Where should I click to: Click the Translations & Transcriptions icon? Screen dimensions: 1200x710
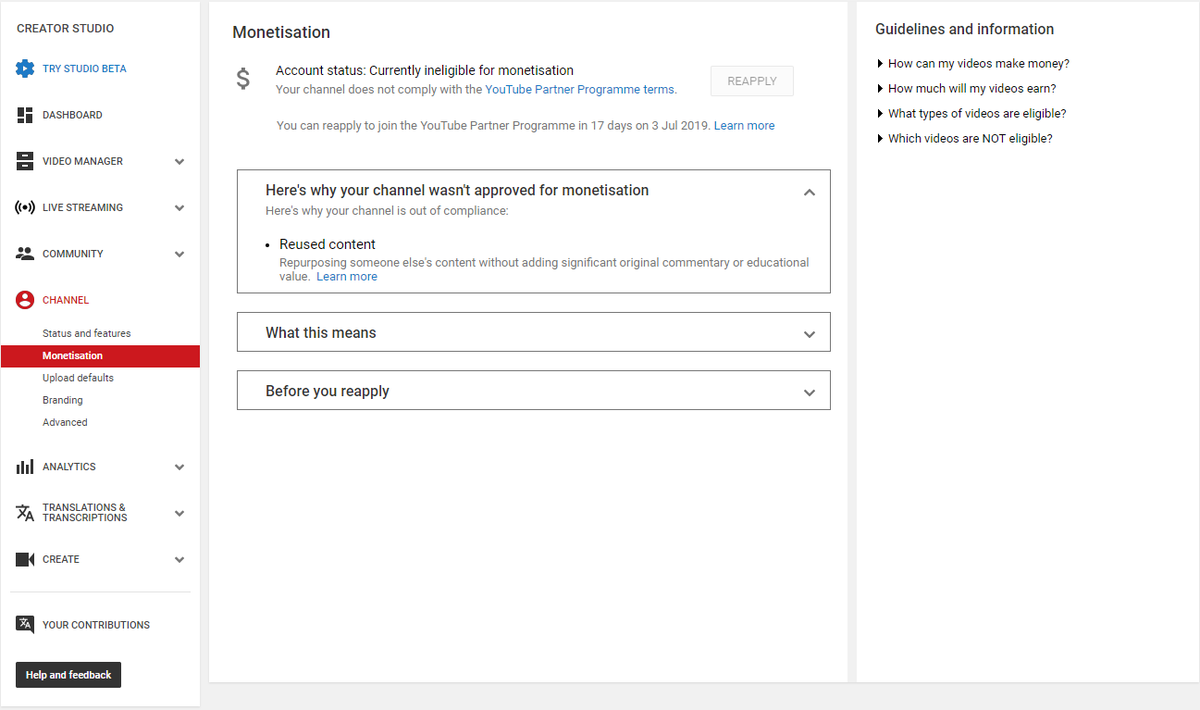click(25, 513)
